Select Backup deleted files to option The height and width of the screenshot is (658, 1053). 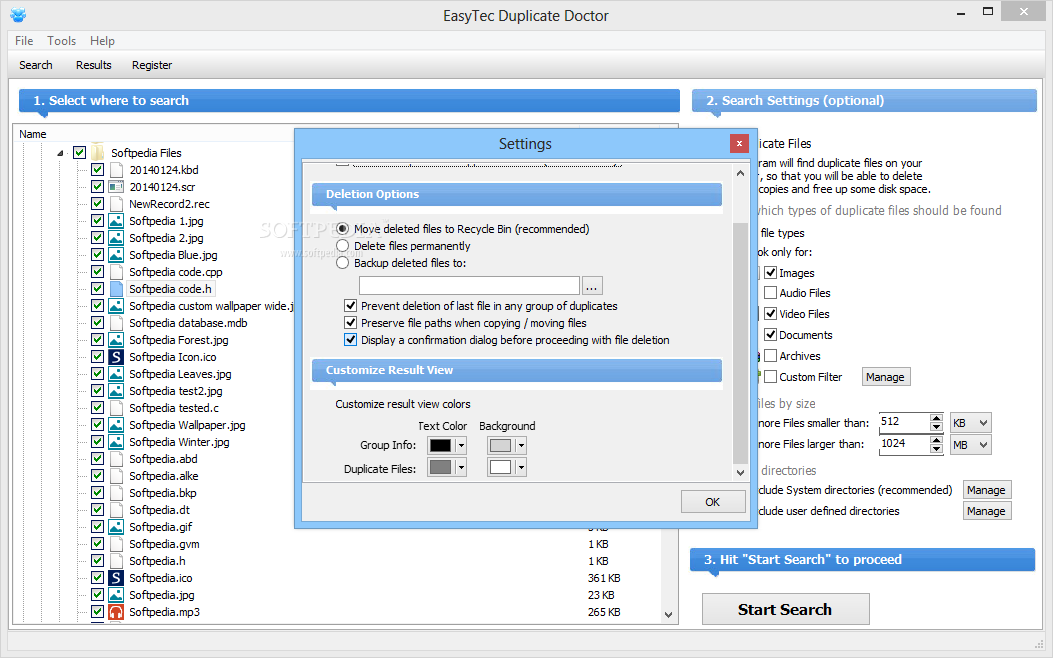click(x=342, y=263)
